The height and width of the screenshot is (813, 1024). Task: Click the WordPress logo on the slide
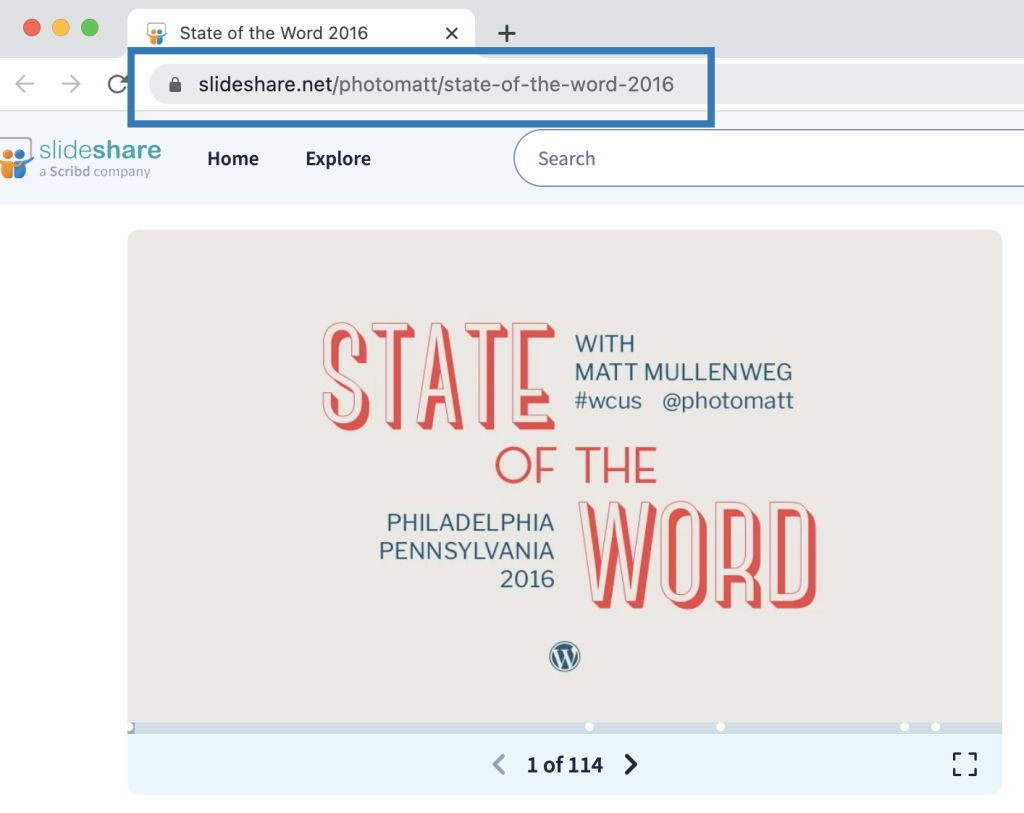(565, 656)
